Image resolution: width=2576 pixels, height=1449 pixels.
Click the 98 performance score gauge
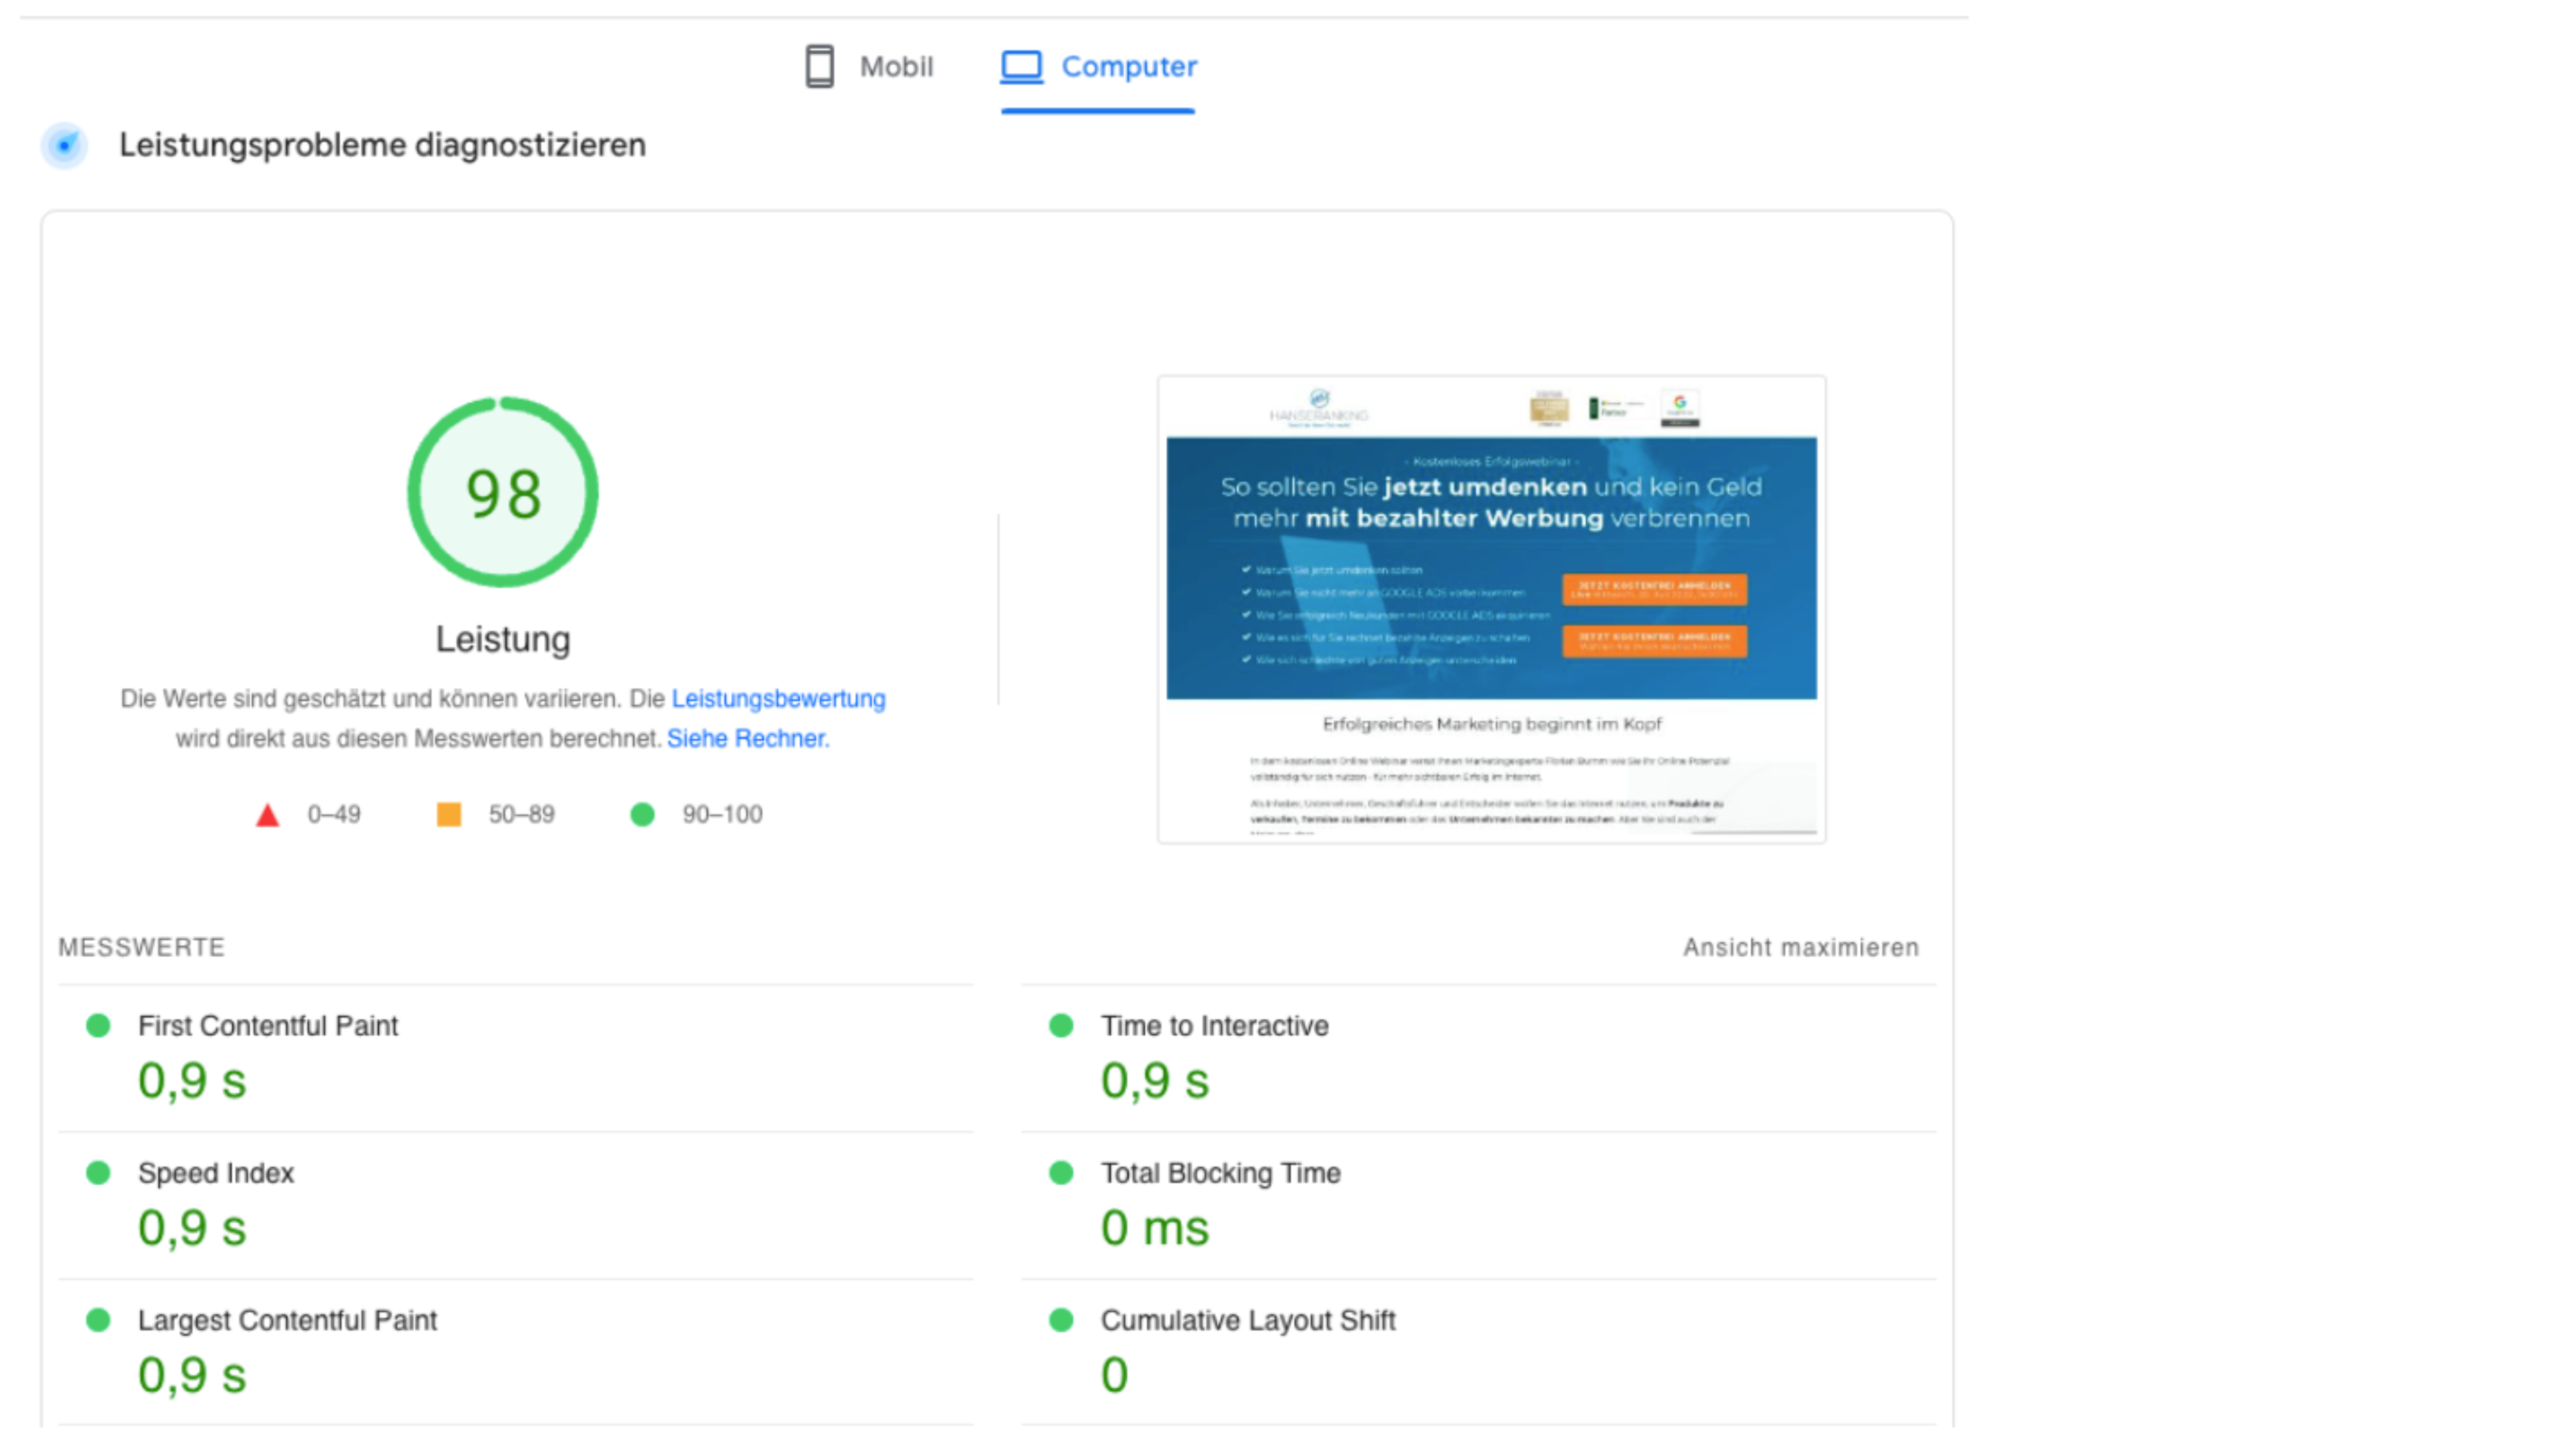tap(503, 492)
